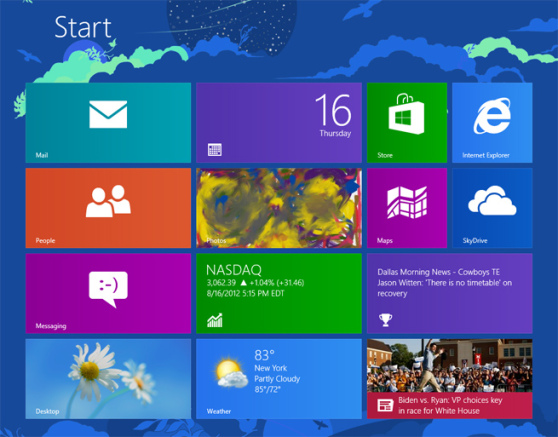Image resolution: width=558 pixels, height=437 pixels.
Task: Click the Partly Cloudy condition text
Action: coord(277,379)
